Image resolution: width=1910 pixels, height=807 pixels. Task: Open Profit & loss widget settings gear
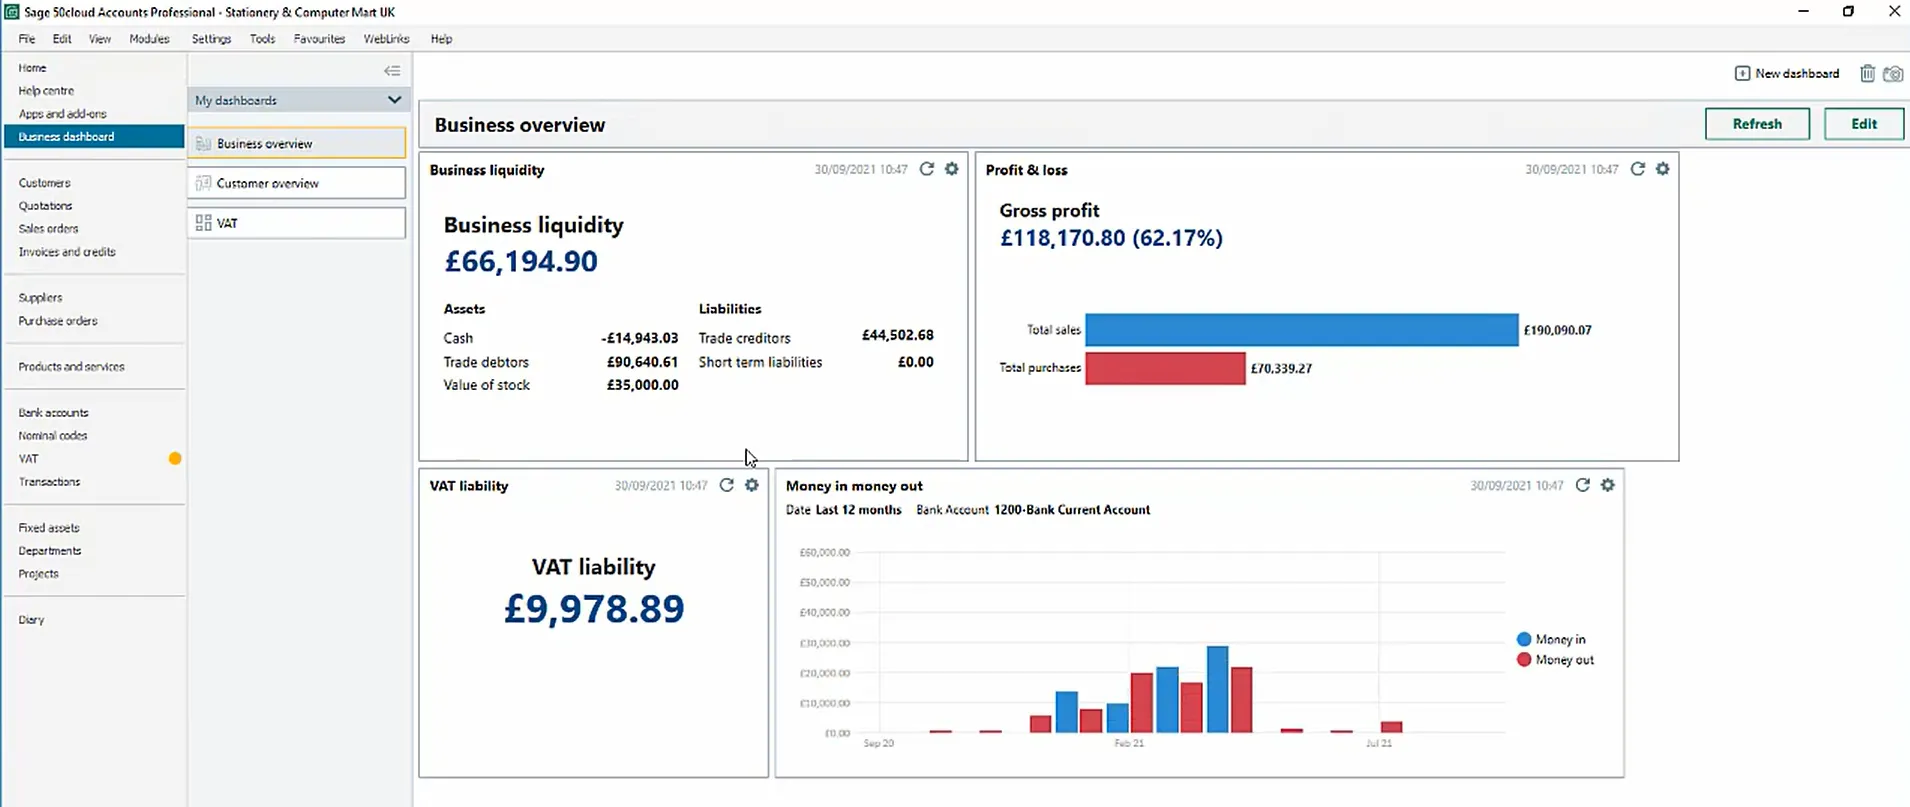[1663, 169]
